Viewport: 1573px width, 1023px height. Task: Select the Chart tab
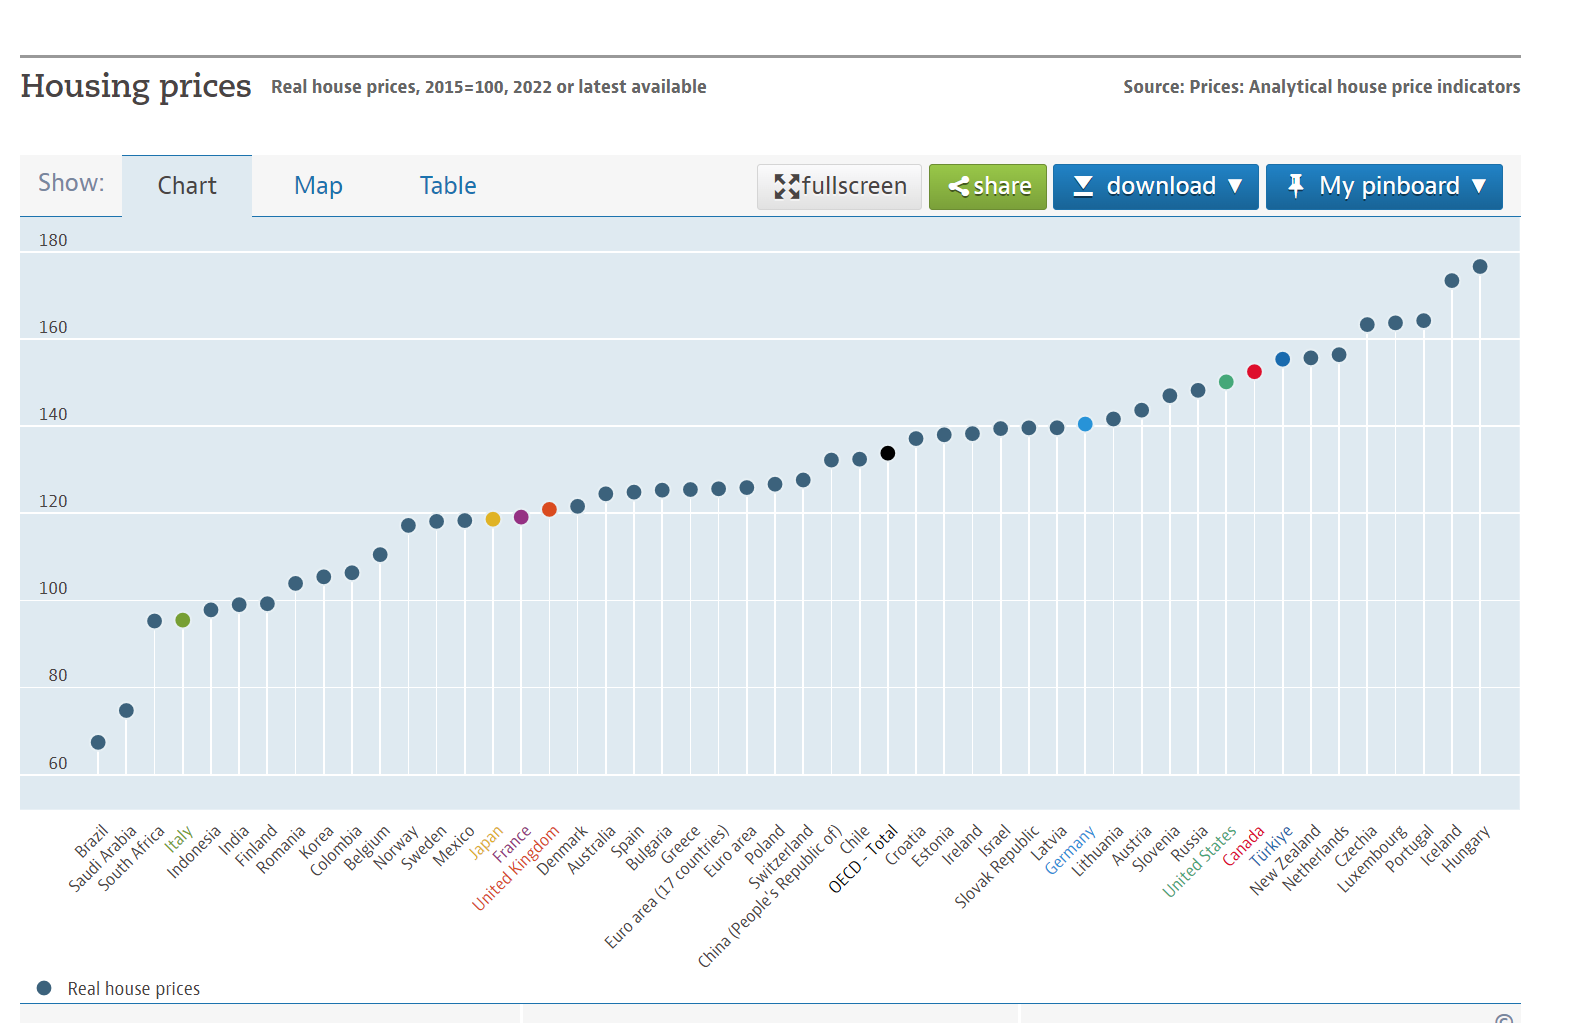(x=187, y=186)
